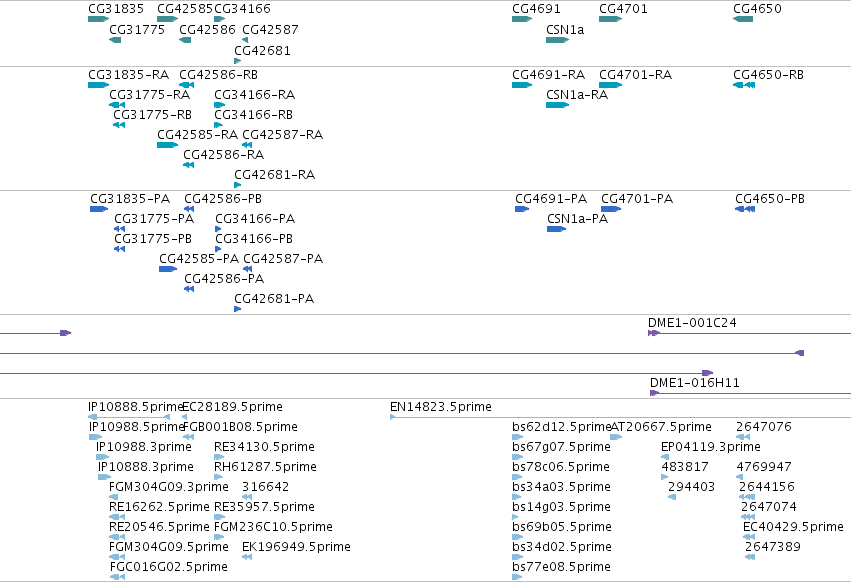Click the CG4691 gene glyph
851x582 pixels.
(x=522, y=19)
